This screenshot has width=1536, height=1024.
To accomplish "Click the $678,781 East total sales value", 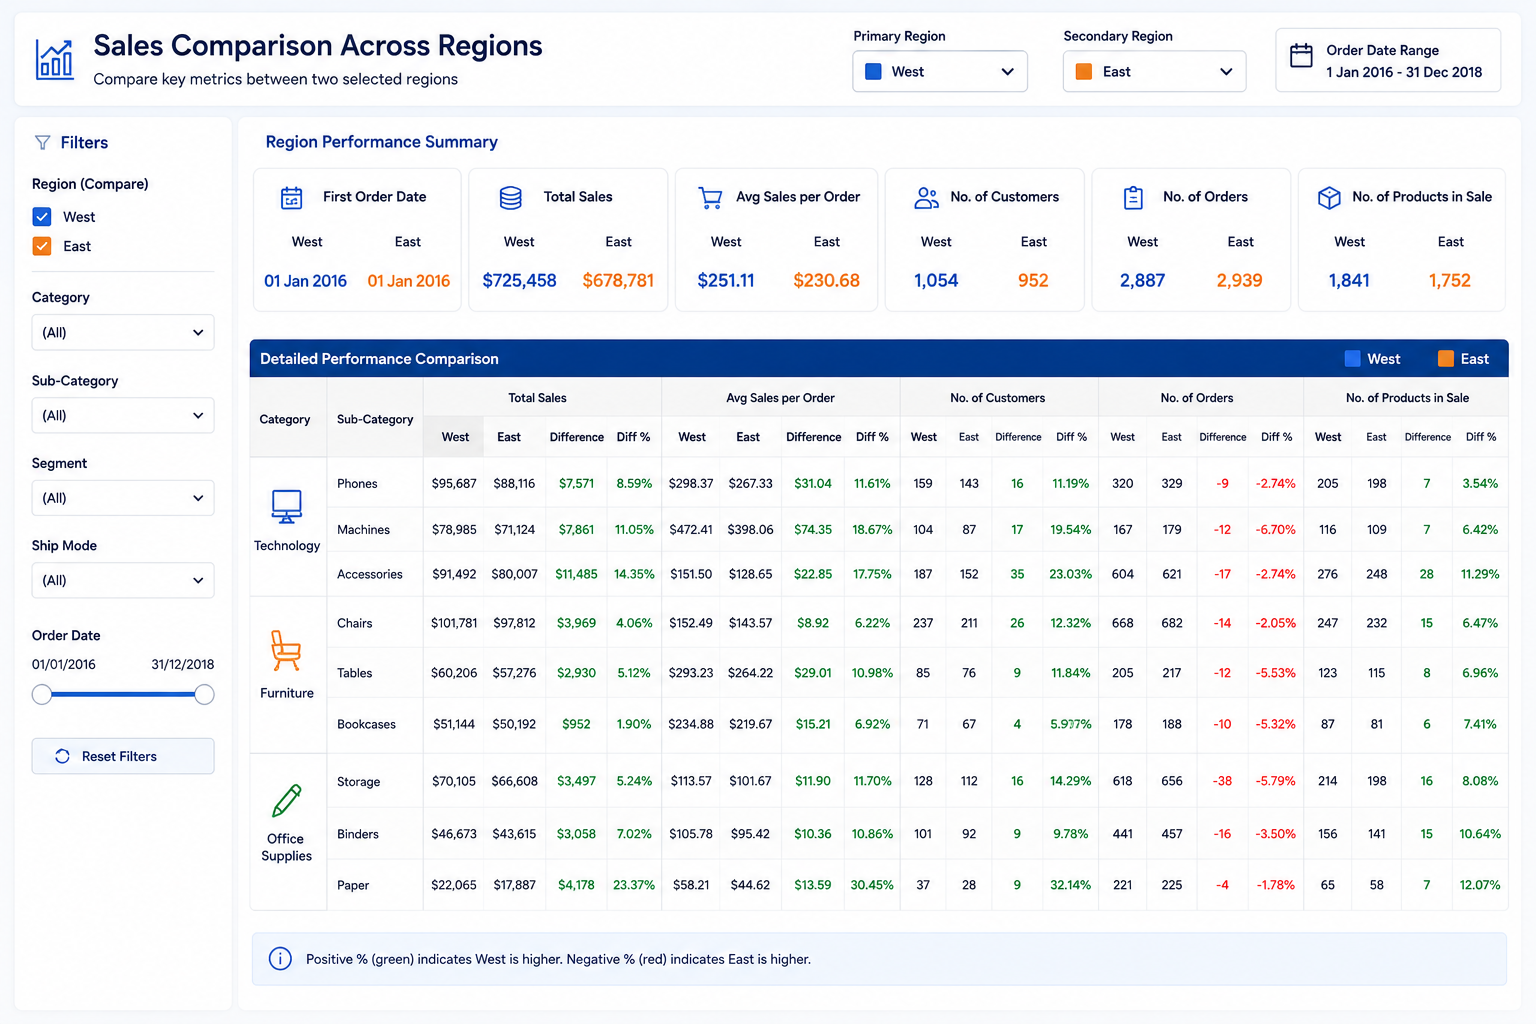I will point(618,281).
